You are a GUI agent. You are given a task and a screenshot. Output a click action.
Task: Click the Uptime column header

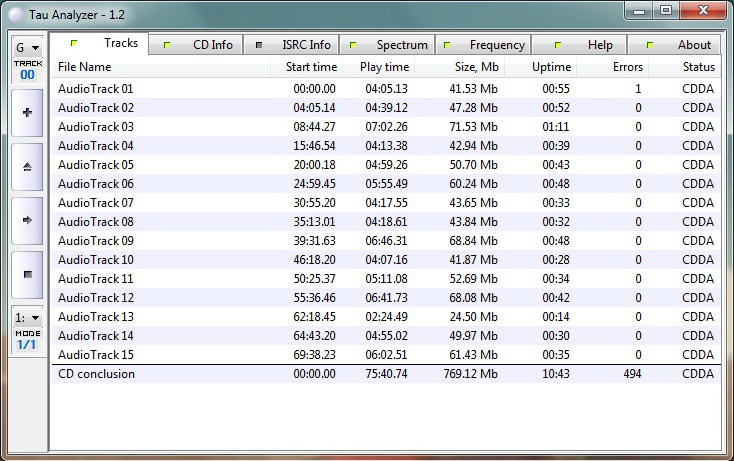(541, 67)
